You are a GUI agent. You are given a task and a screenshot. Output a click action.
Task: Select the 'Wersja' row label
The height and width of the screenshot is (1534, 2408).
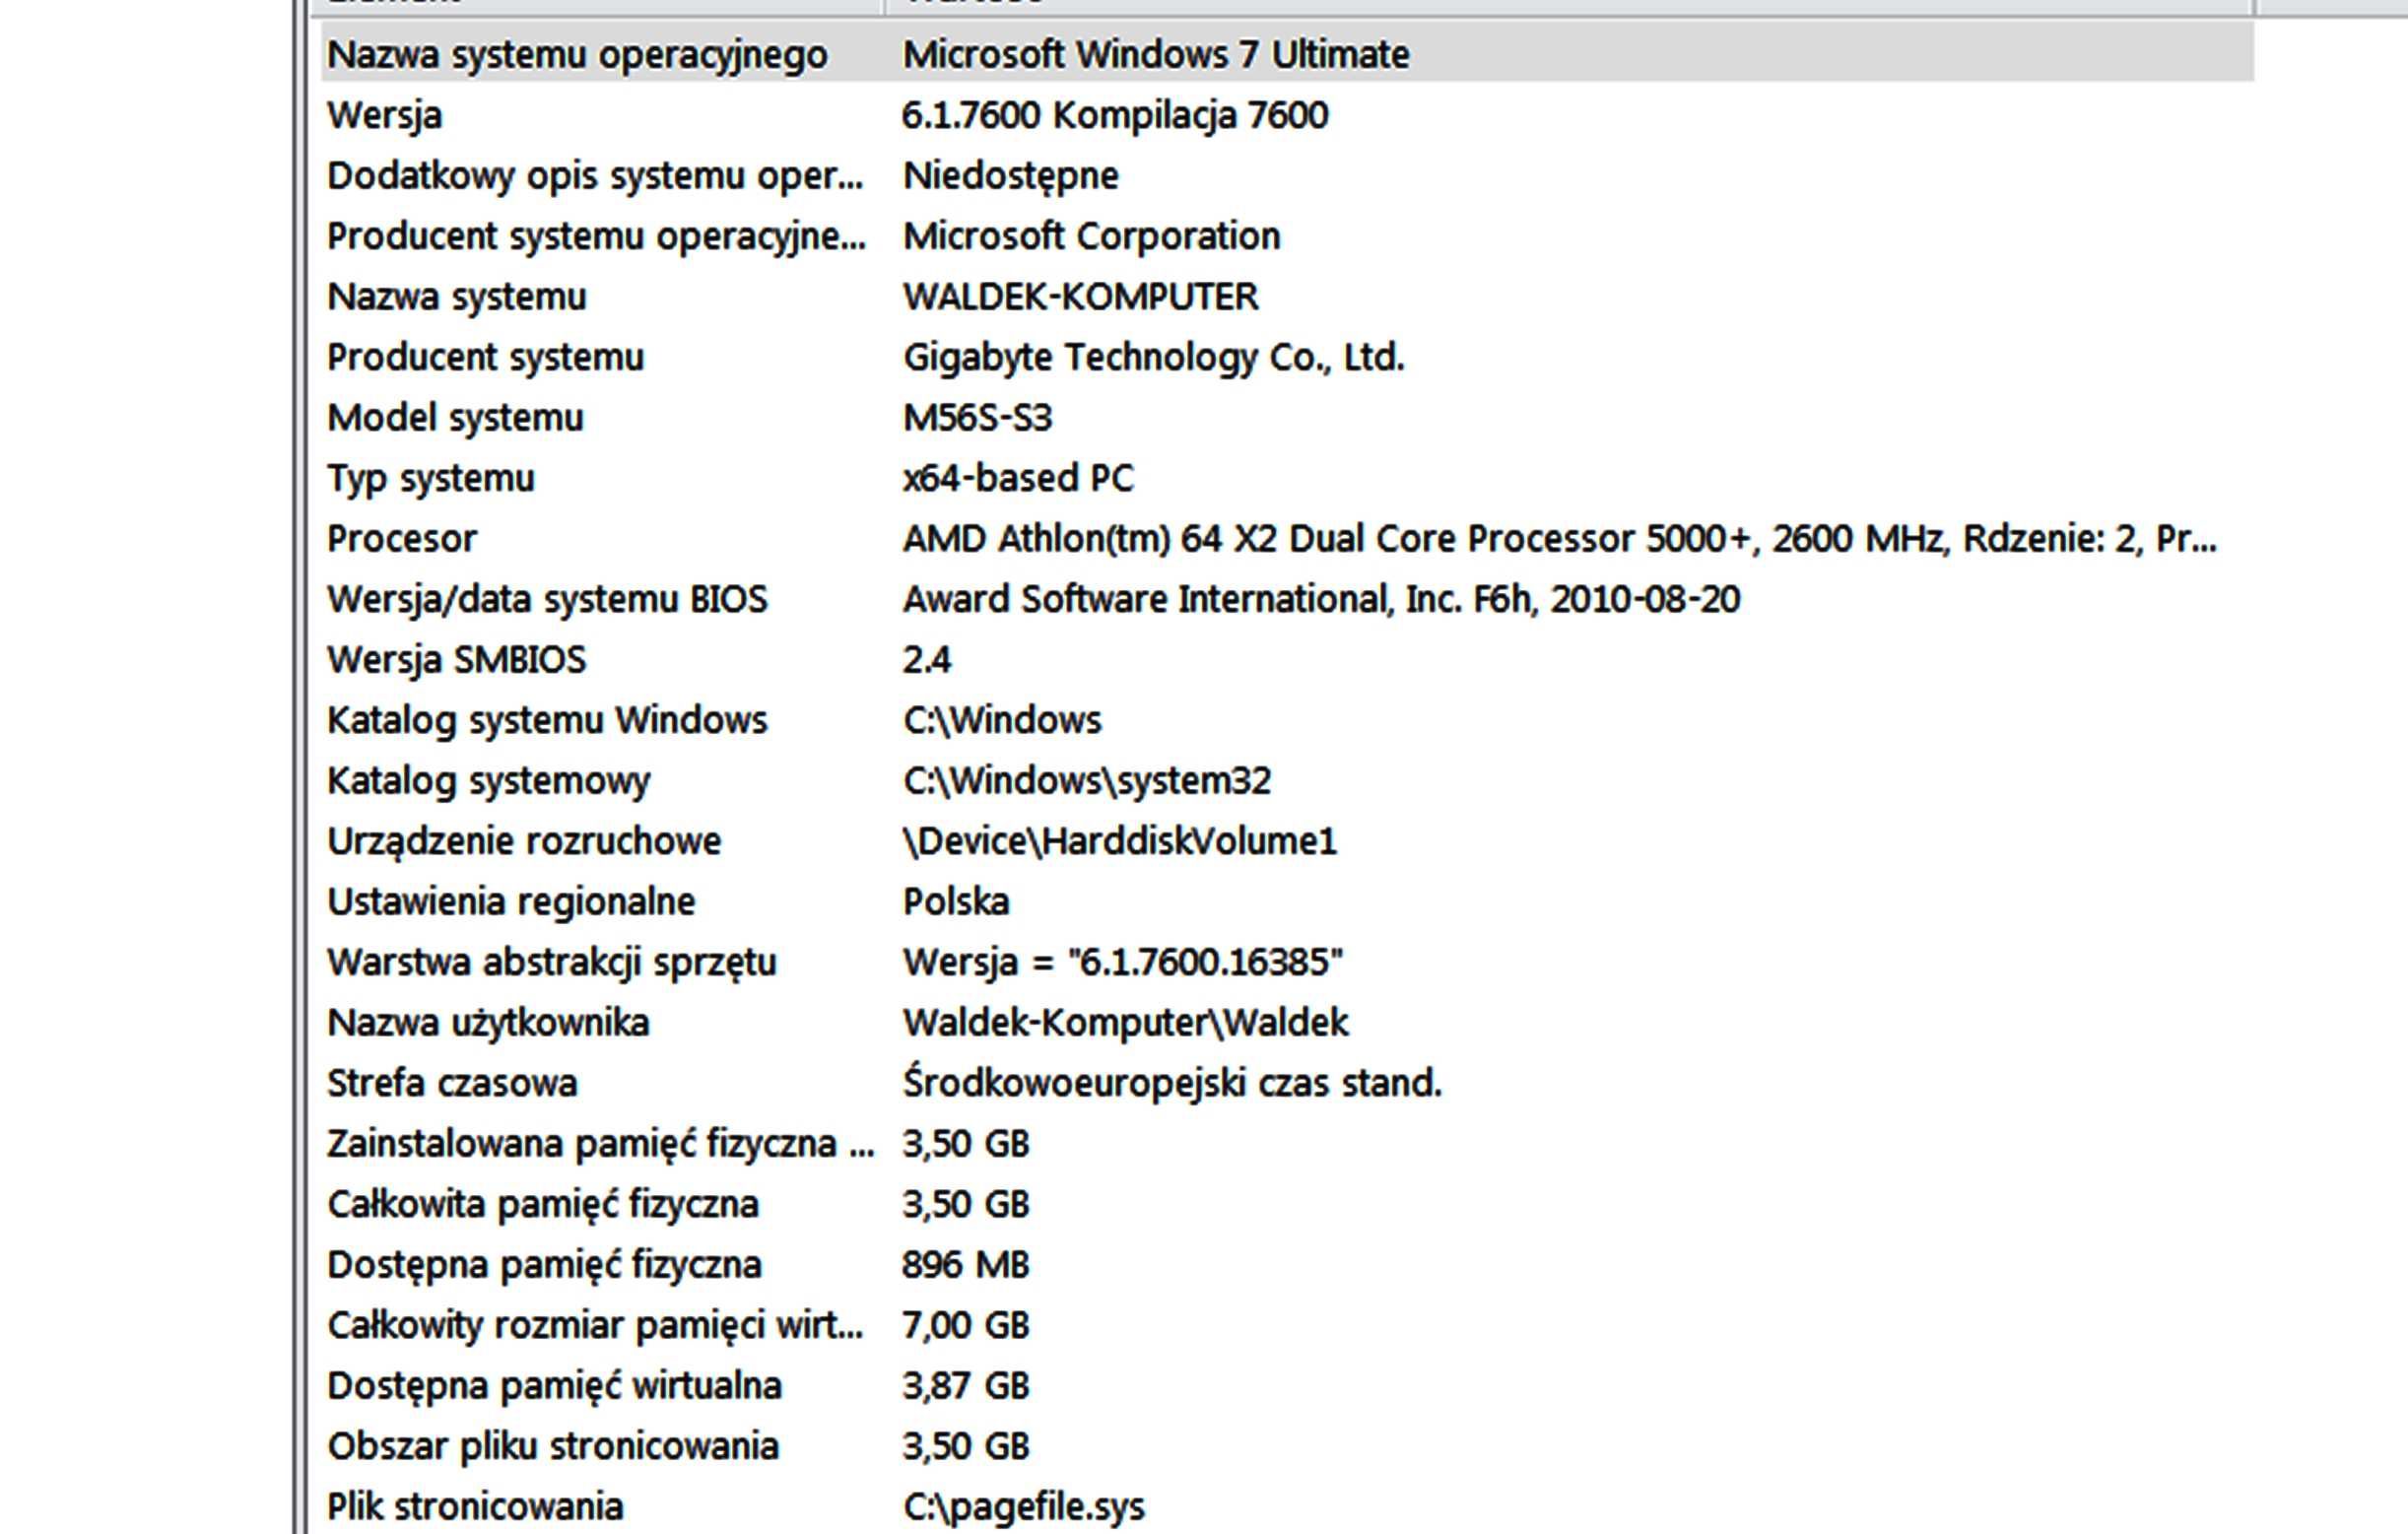(x=384, y=116)
